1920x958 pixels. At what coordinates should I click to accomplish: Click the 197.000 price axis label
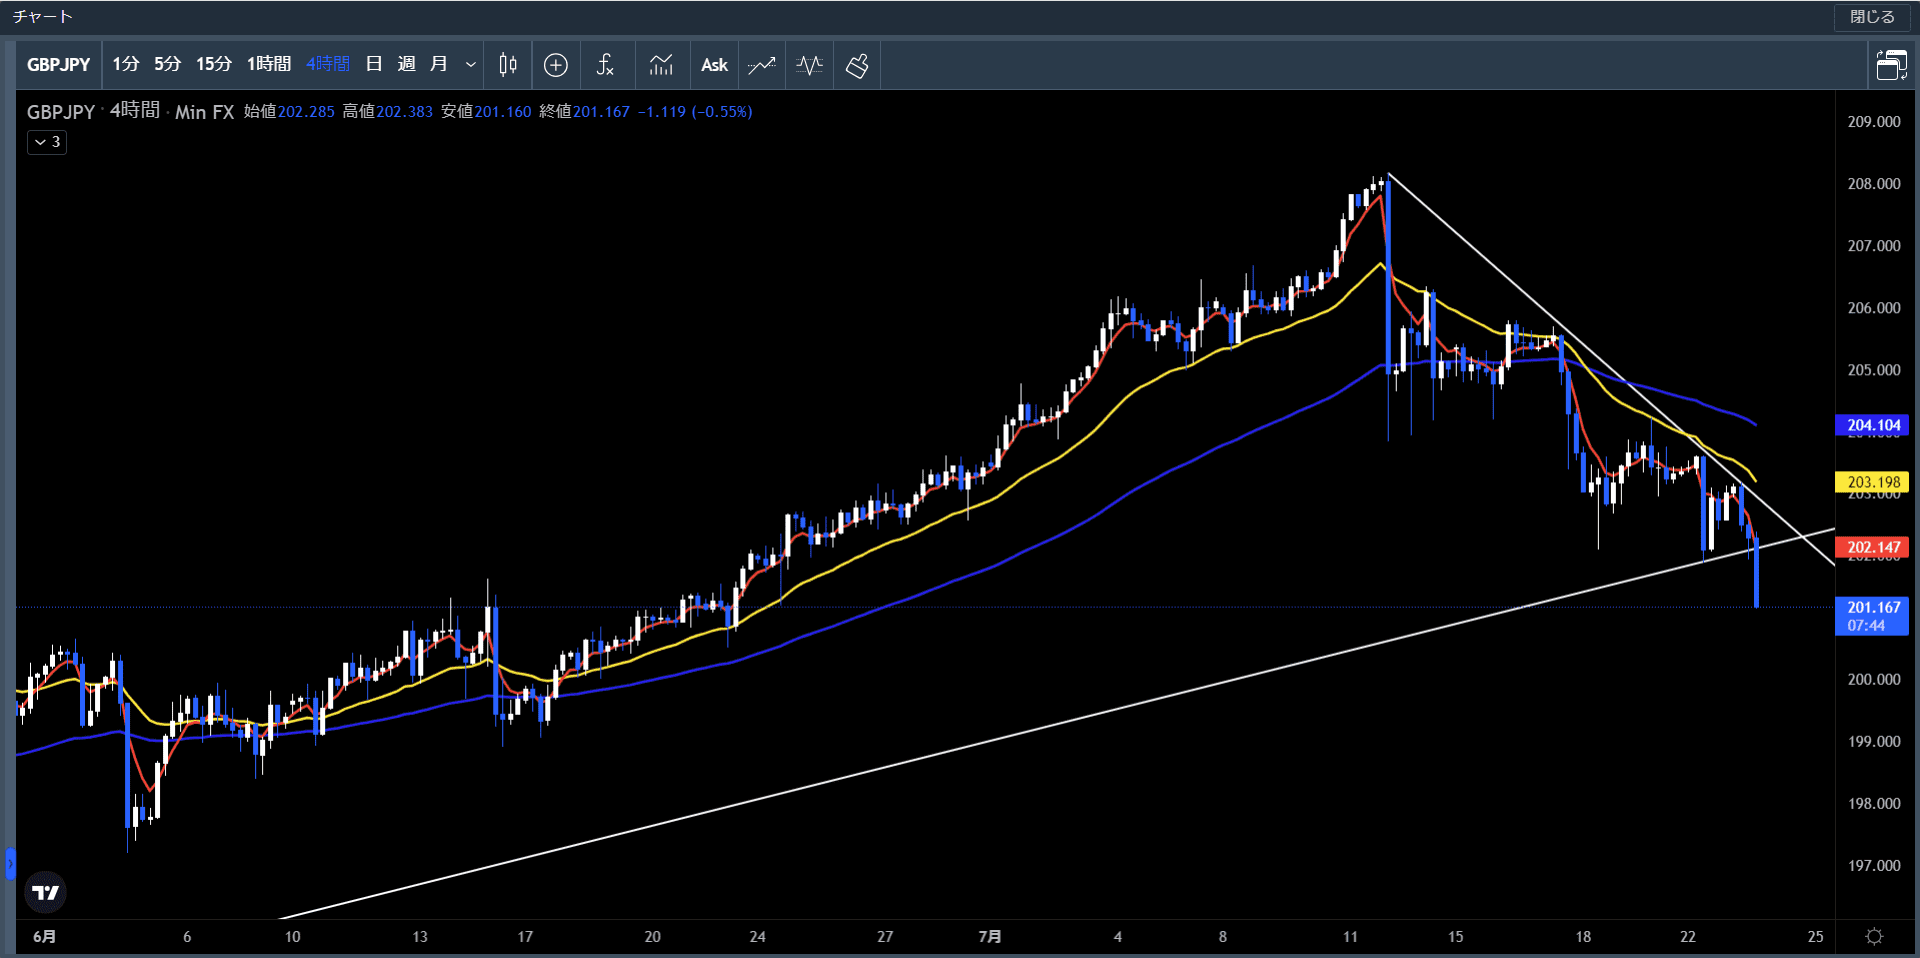(1873, 866)
